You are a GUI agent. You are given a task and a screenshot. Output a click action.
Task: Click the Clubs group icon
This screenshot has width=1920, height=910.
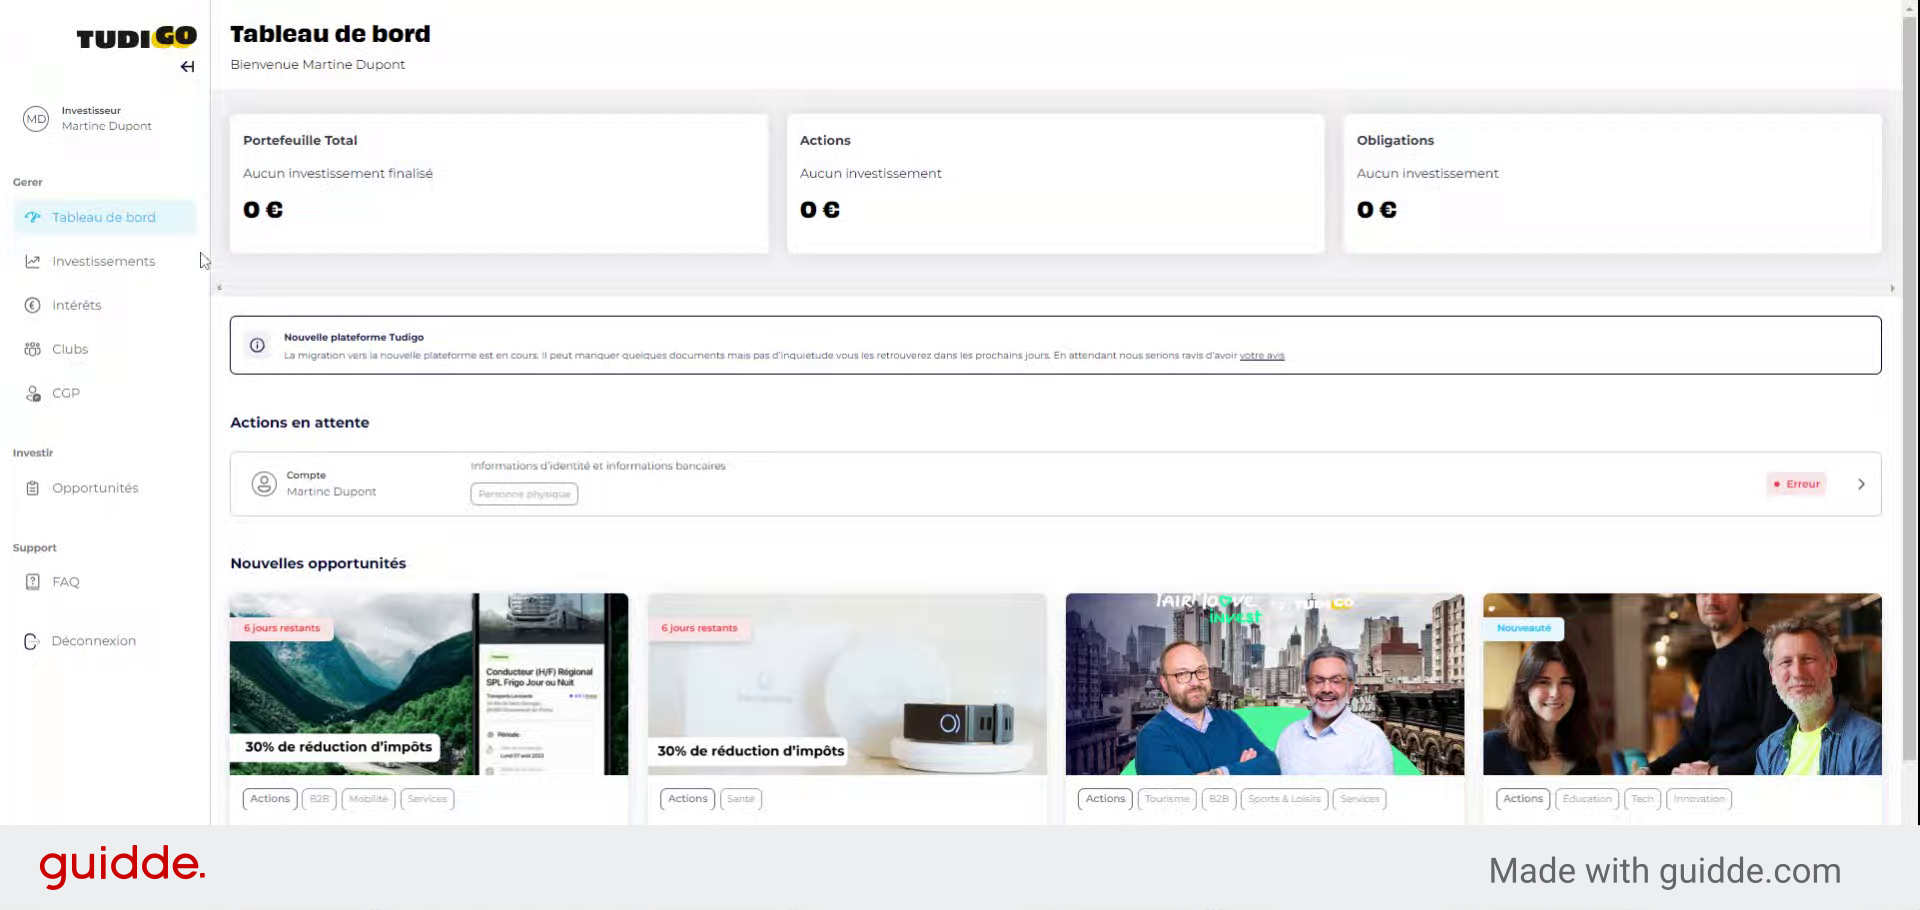click(x=32, y=349)
